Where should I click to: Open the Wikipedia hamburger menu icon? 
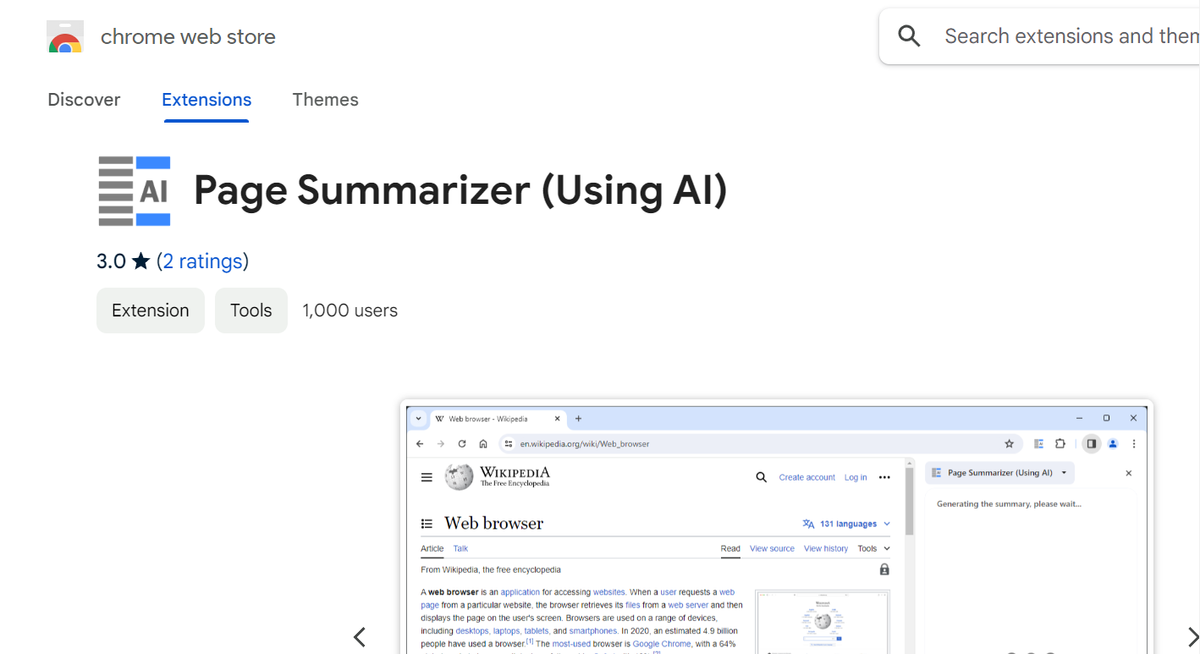tap(426, 477)
